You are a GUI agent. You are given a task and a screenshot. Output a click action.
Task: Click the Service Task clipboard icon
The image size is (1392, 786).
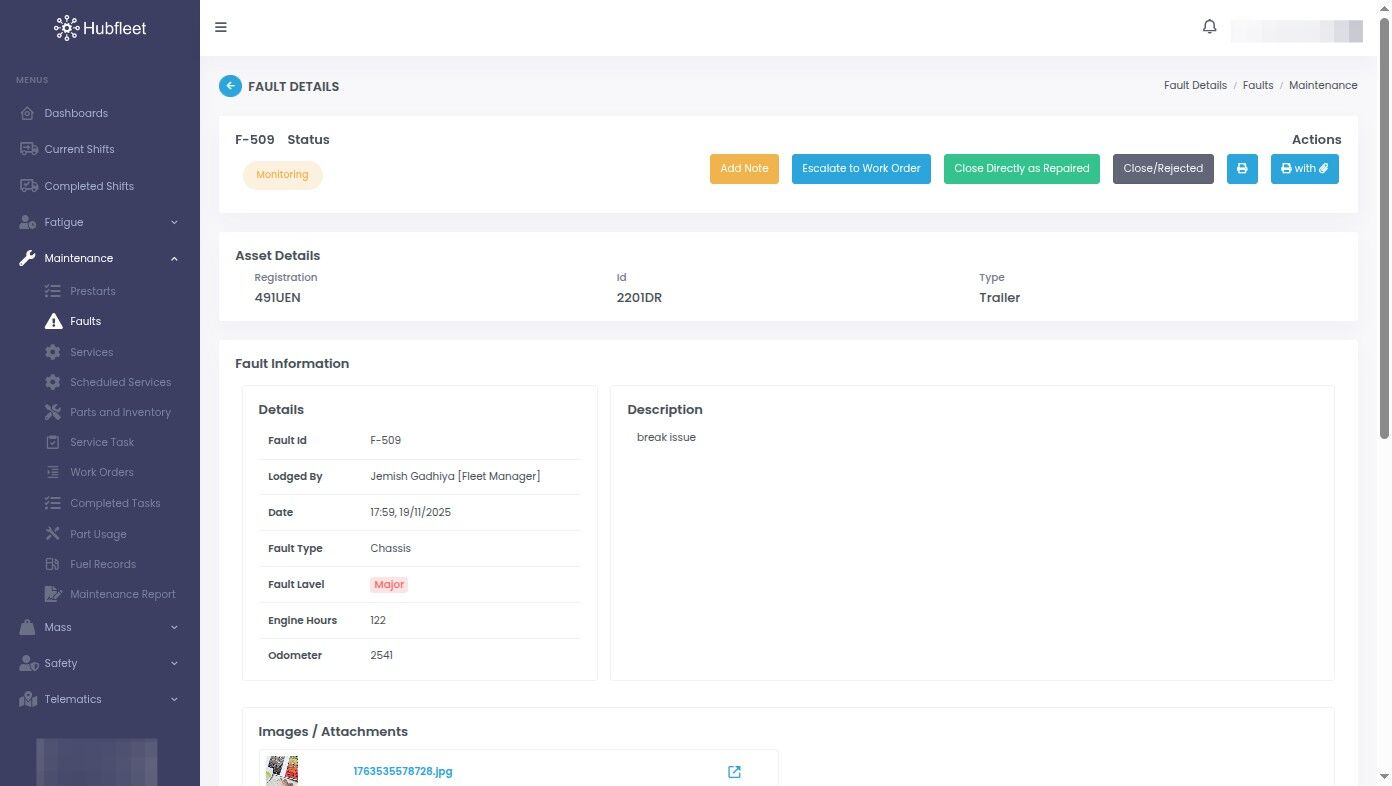(53, 442)
